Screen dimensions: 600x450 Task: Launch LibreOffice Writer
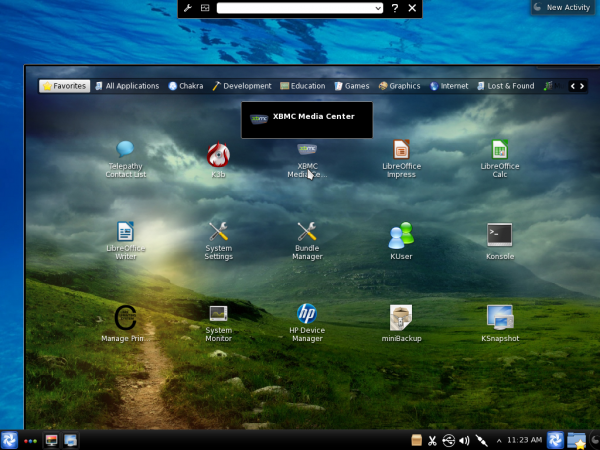click(x=126, y=241)
